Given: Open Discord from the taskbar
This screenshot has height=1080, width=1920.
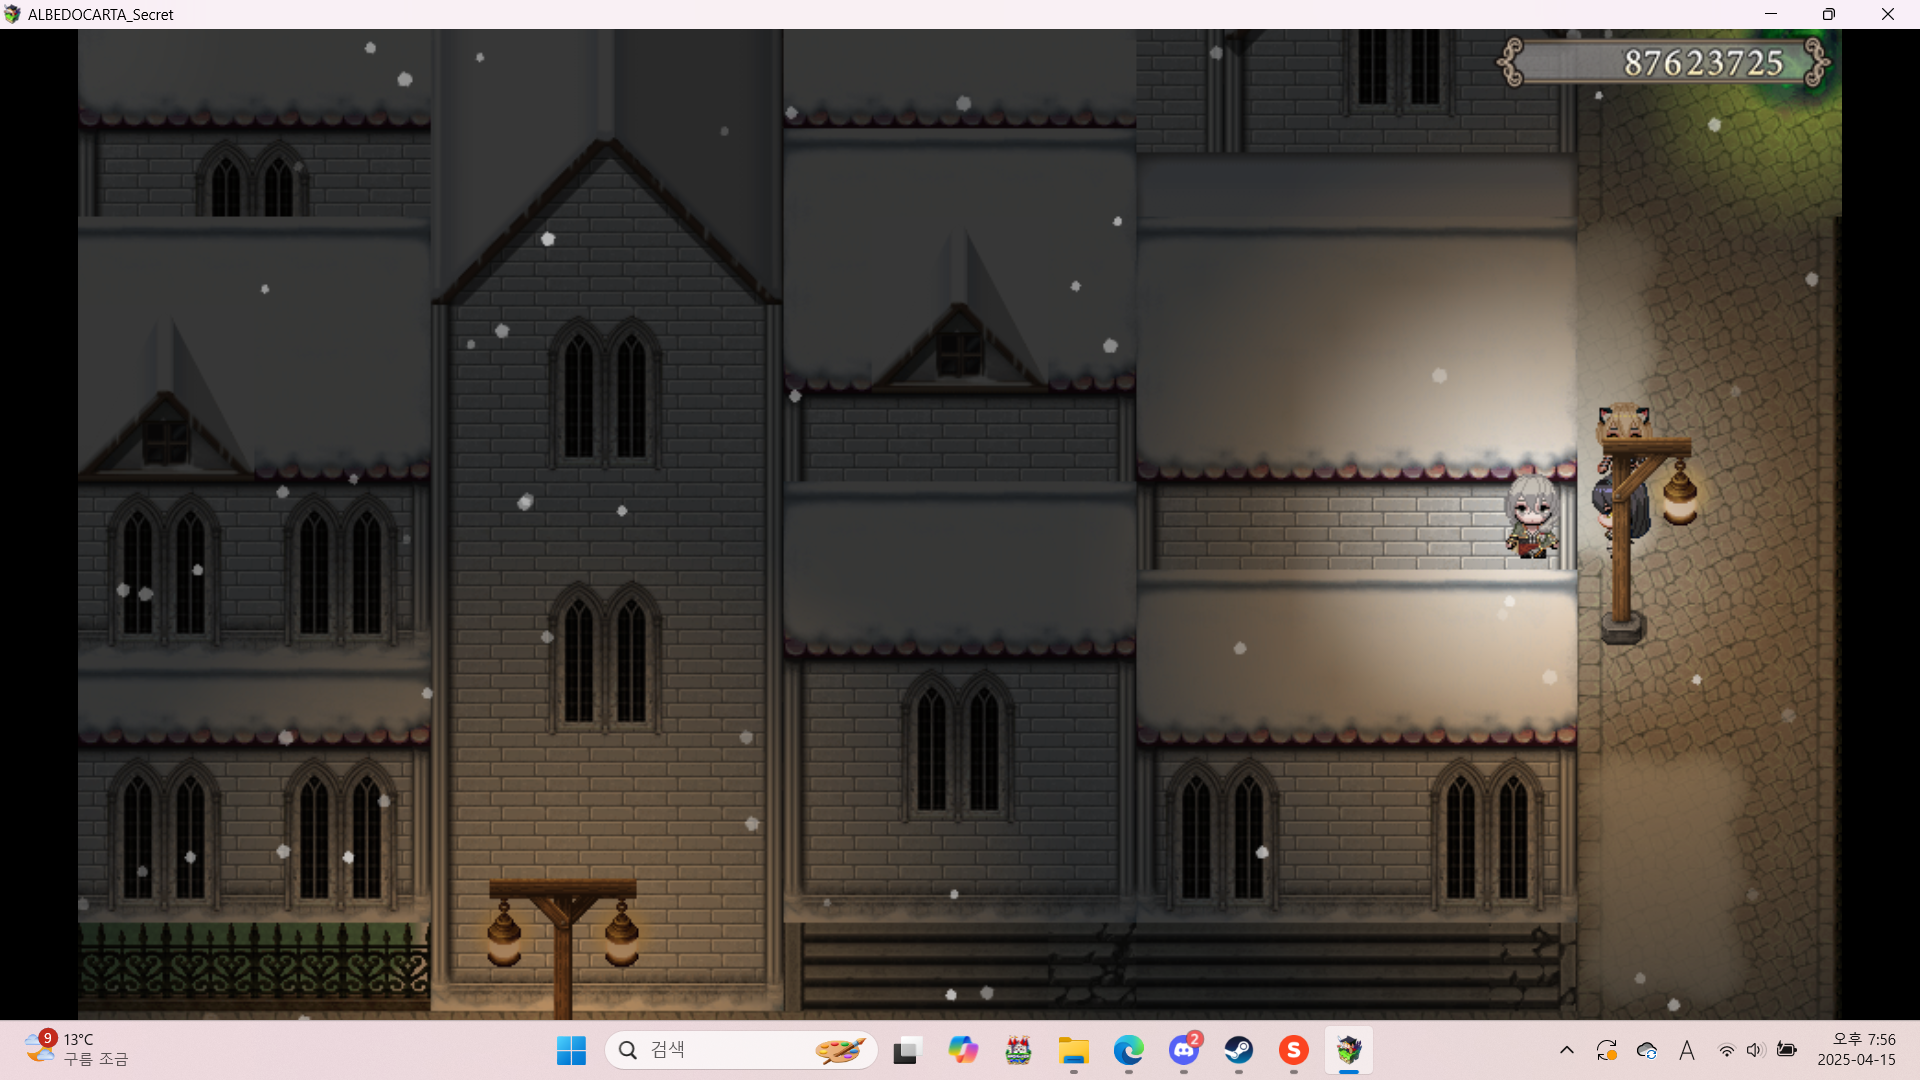Looking at the screenshot, I should 1184,1050.
